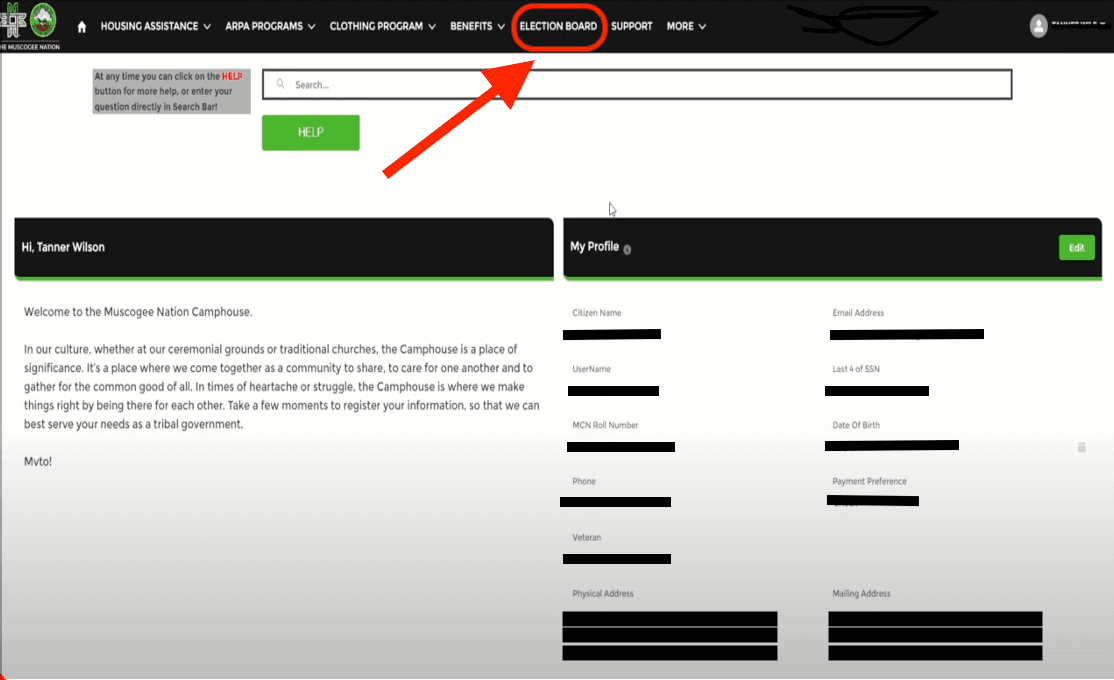Click the 'Payment Preference' label
Image resolution: width=1114 pixels, height=680 pixels.
point(869,481)
